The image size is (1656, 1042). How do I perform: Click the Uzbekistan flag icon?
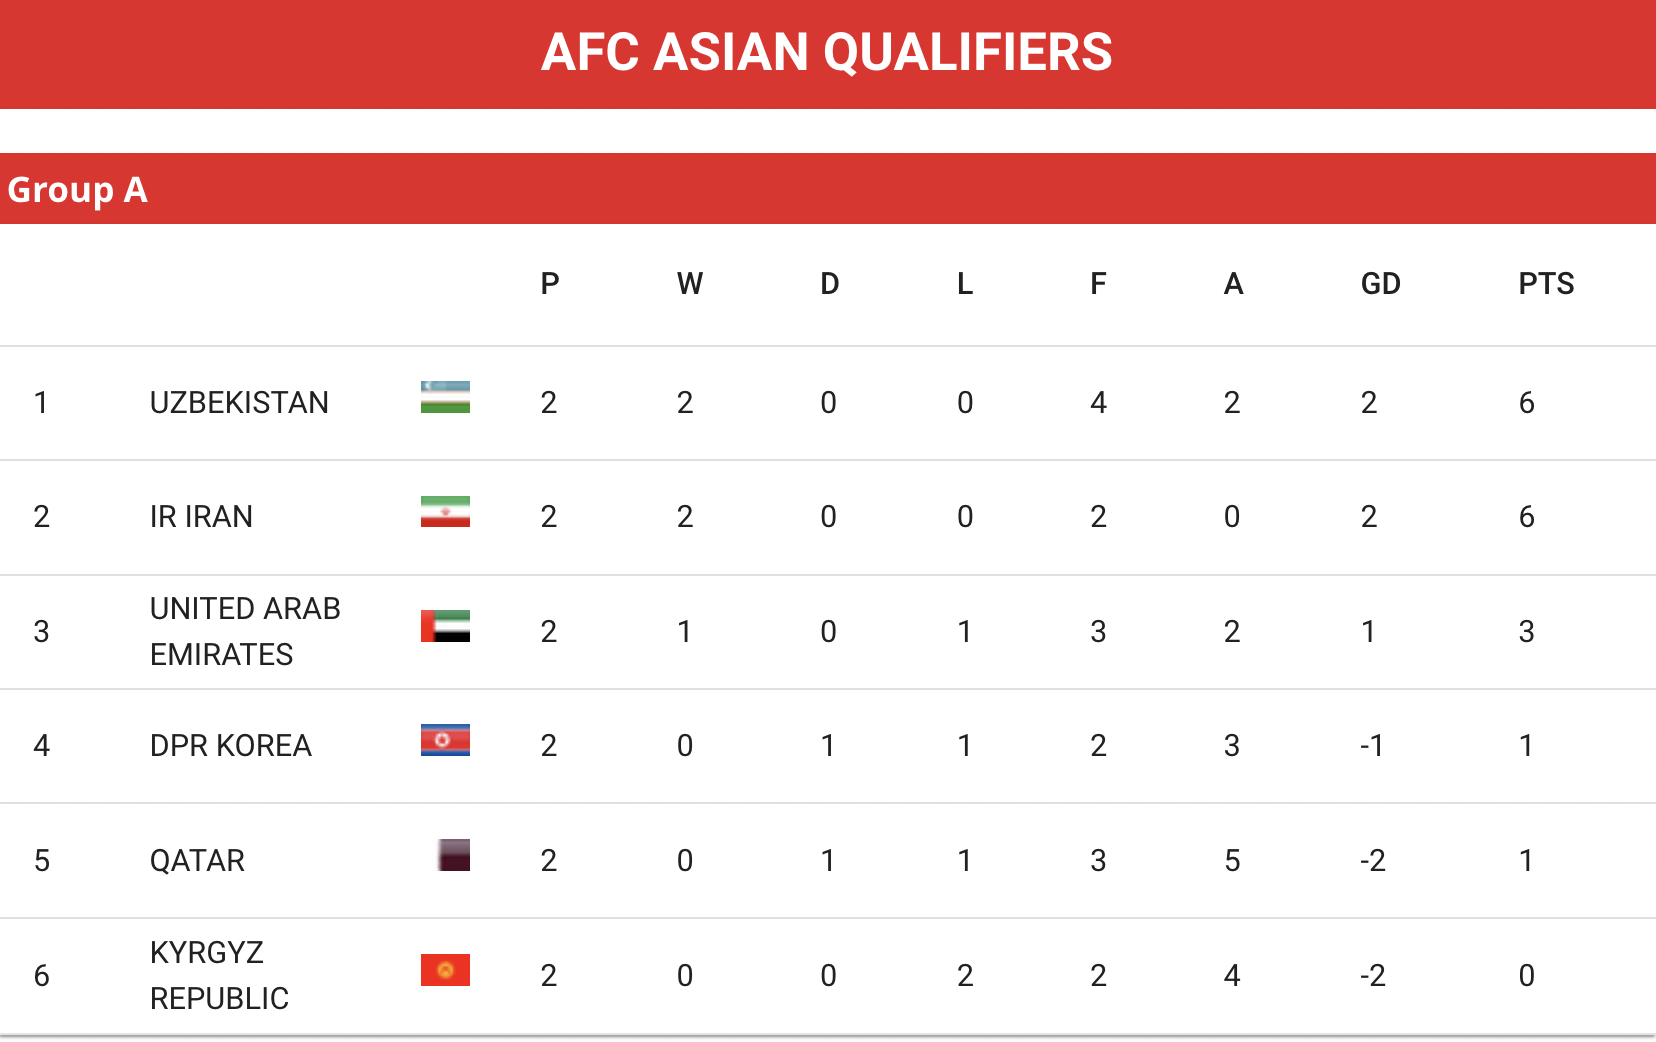(445, 397)
